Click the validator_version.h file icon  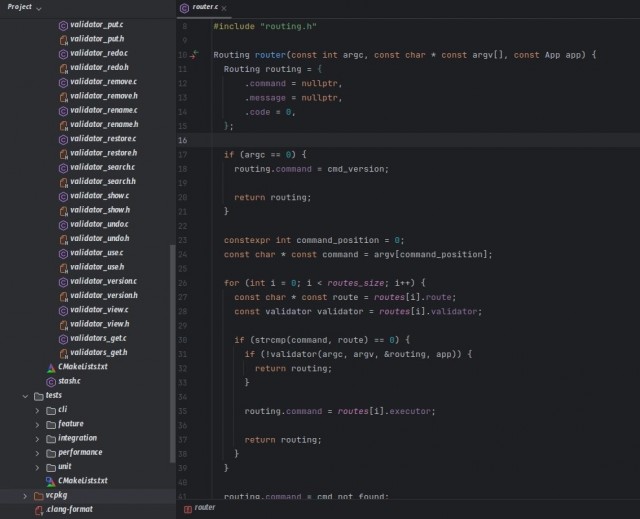pos(63,297)
